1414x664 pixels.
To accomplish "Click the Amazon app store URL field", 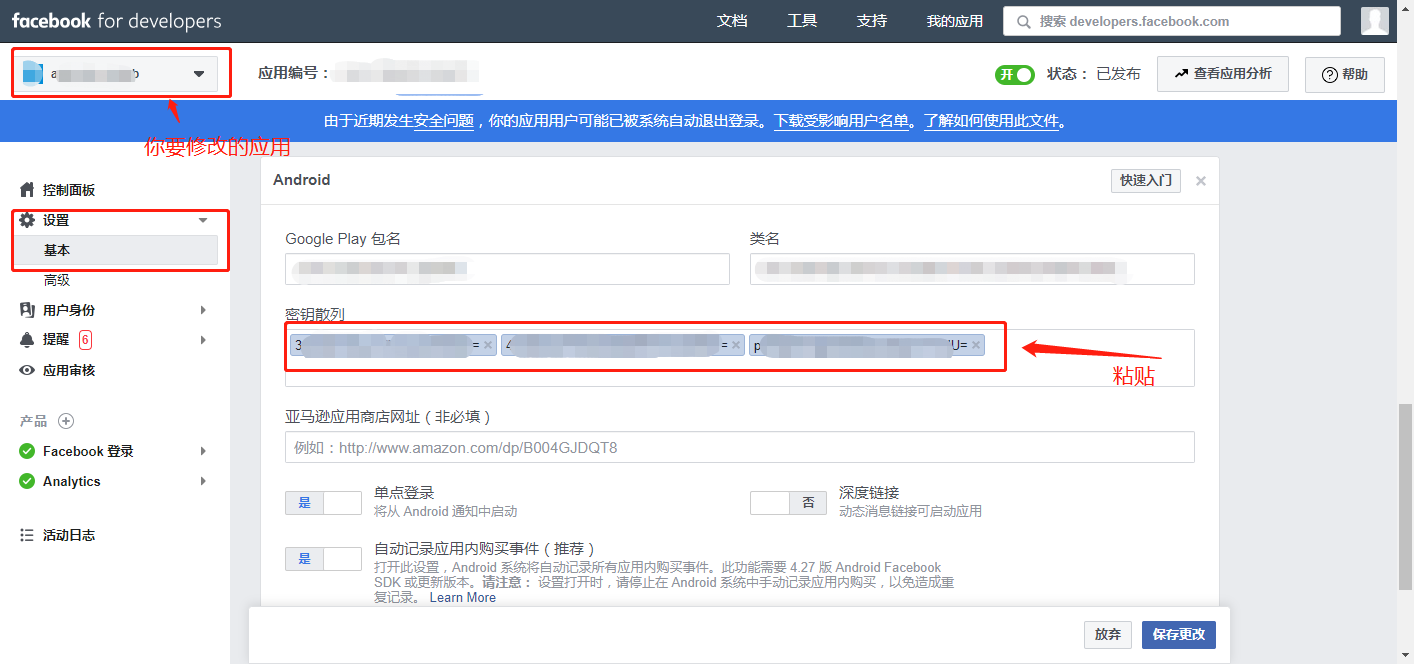I will (x=740, y=447).
